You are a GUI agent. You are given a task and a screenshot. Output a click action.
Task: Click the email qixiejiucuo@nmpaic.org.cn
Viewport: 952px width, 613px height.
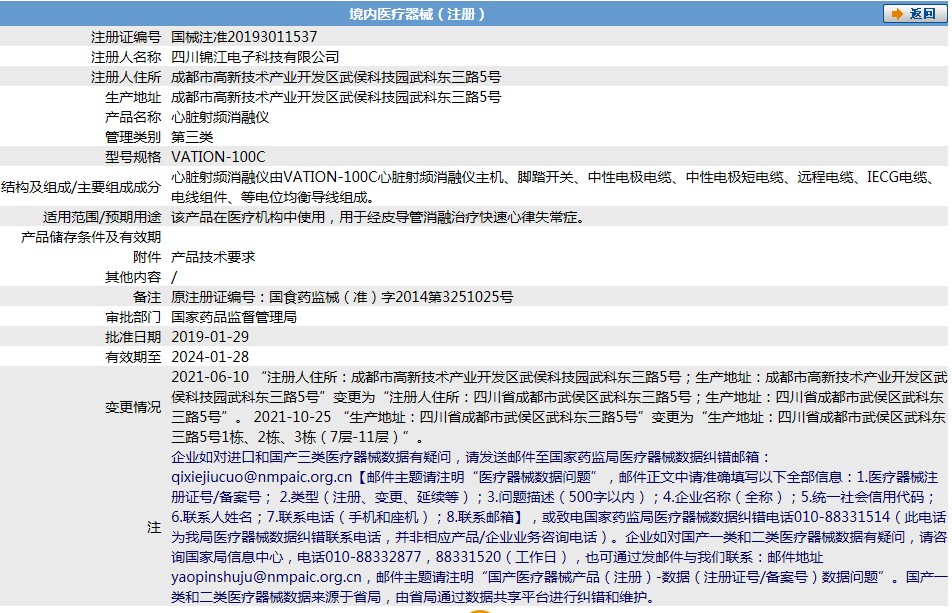click(x=261, y=478)
